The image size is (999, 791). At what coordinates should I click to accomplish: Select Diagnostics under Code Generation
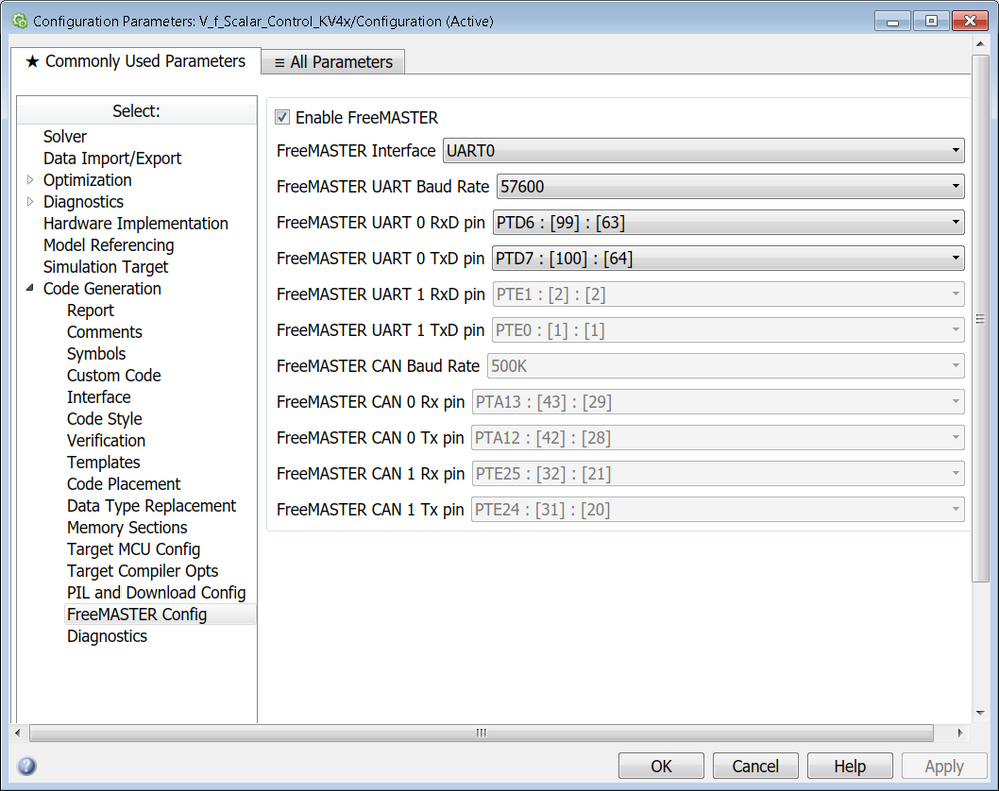click(106, 636)
